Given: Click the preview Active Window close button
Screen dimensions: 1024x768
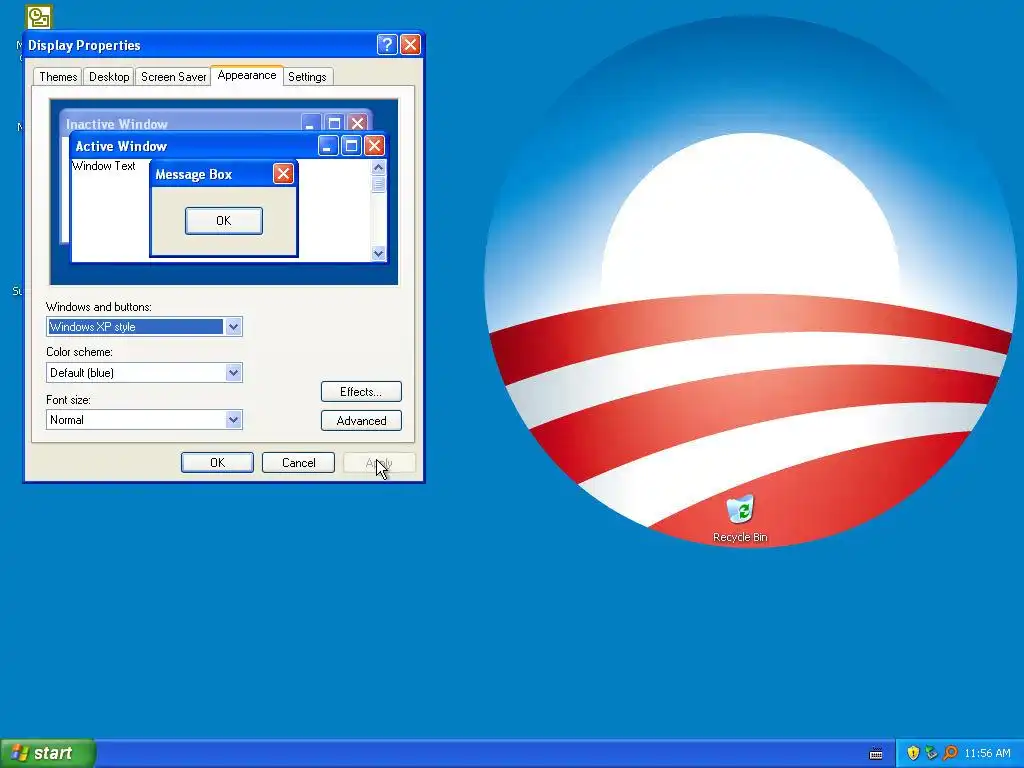Looking at the screenshot, I should point(374,146).
